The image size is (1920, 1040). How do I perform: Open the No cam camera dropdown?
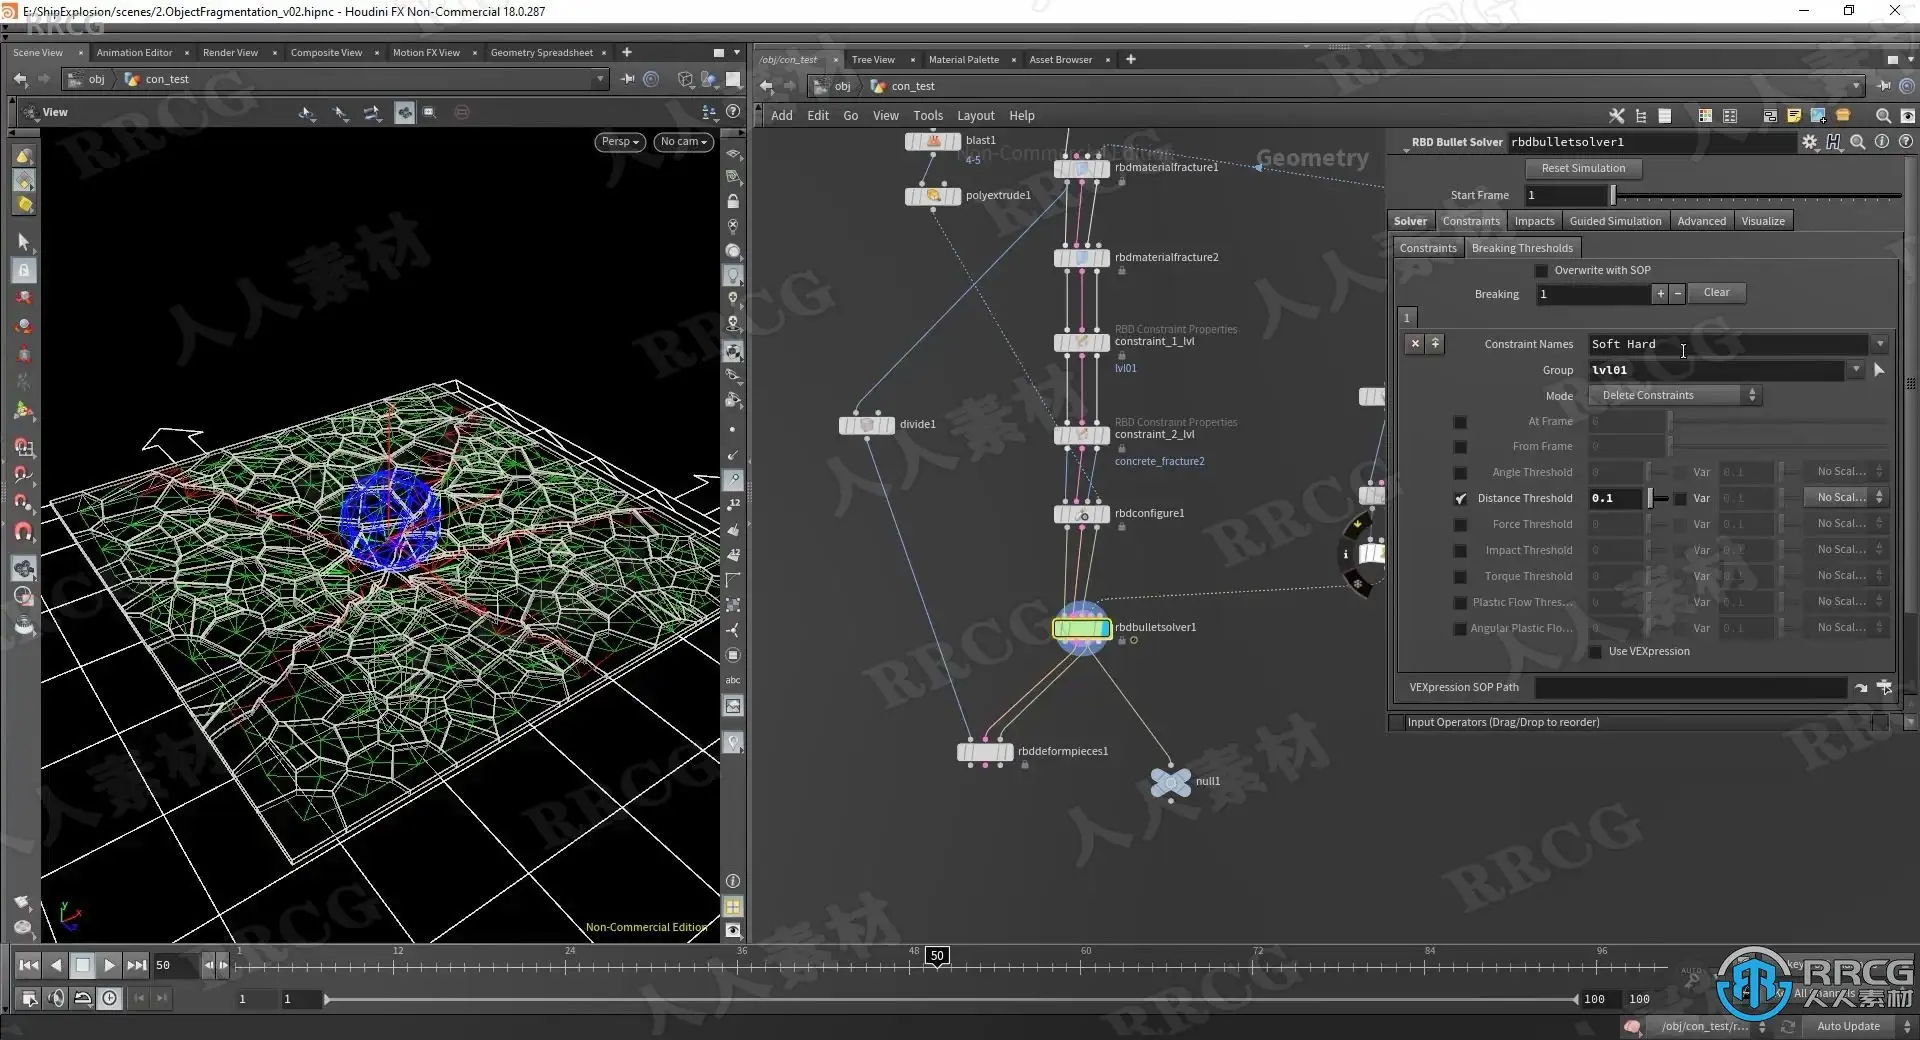click(x=684, y=142)
